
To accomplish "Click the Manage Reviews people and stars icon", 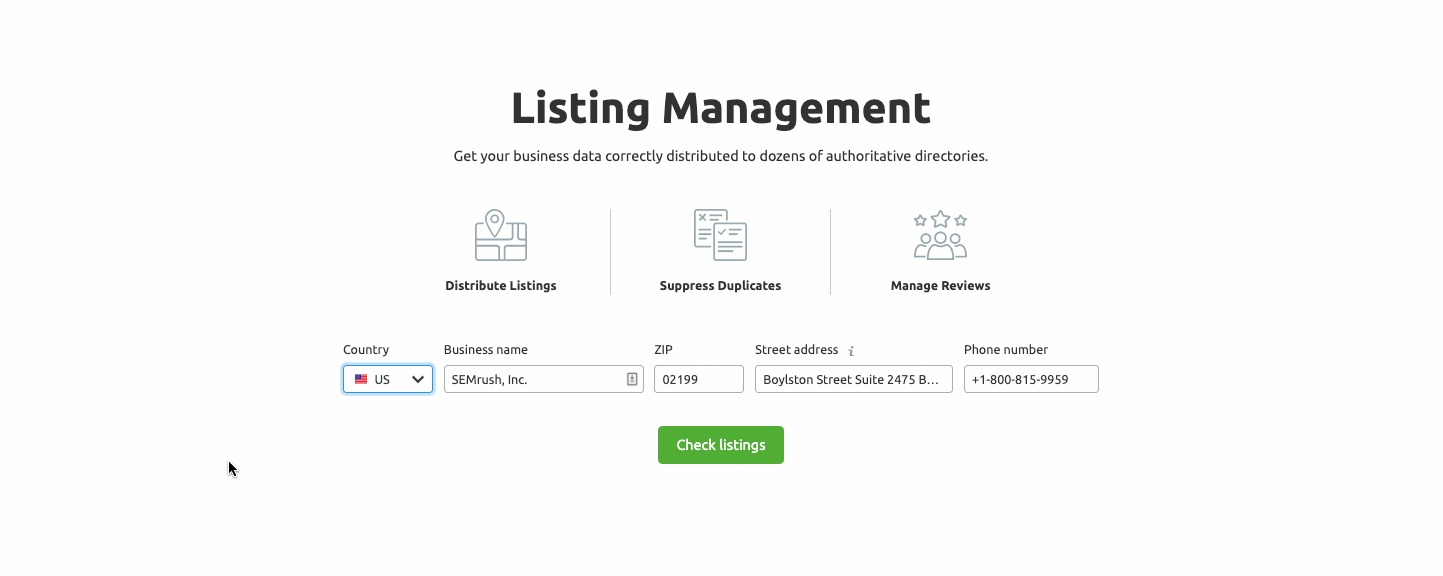I will (940, 236).
